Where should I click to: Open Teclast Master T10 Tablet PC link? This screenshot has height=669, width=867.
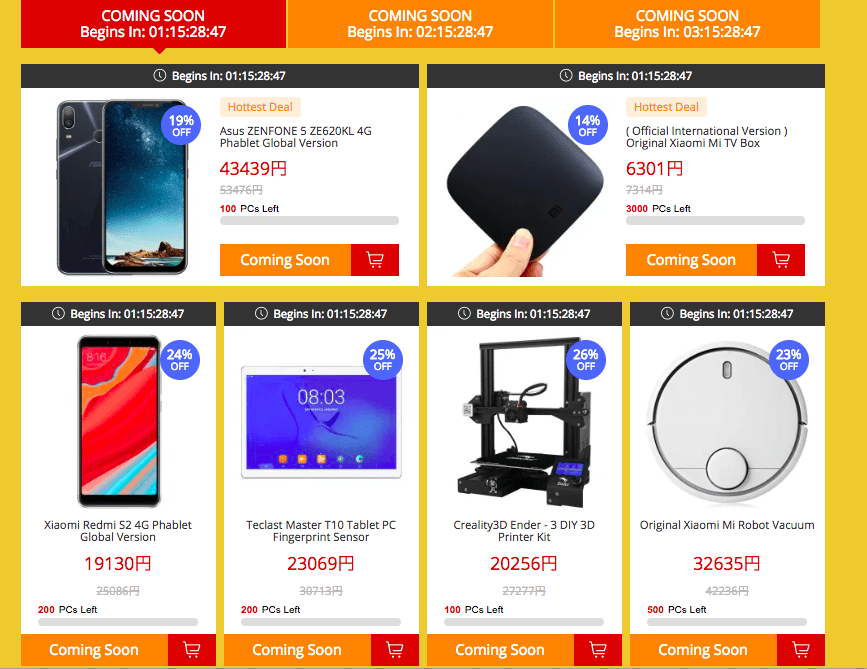321,531
